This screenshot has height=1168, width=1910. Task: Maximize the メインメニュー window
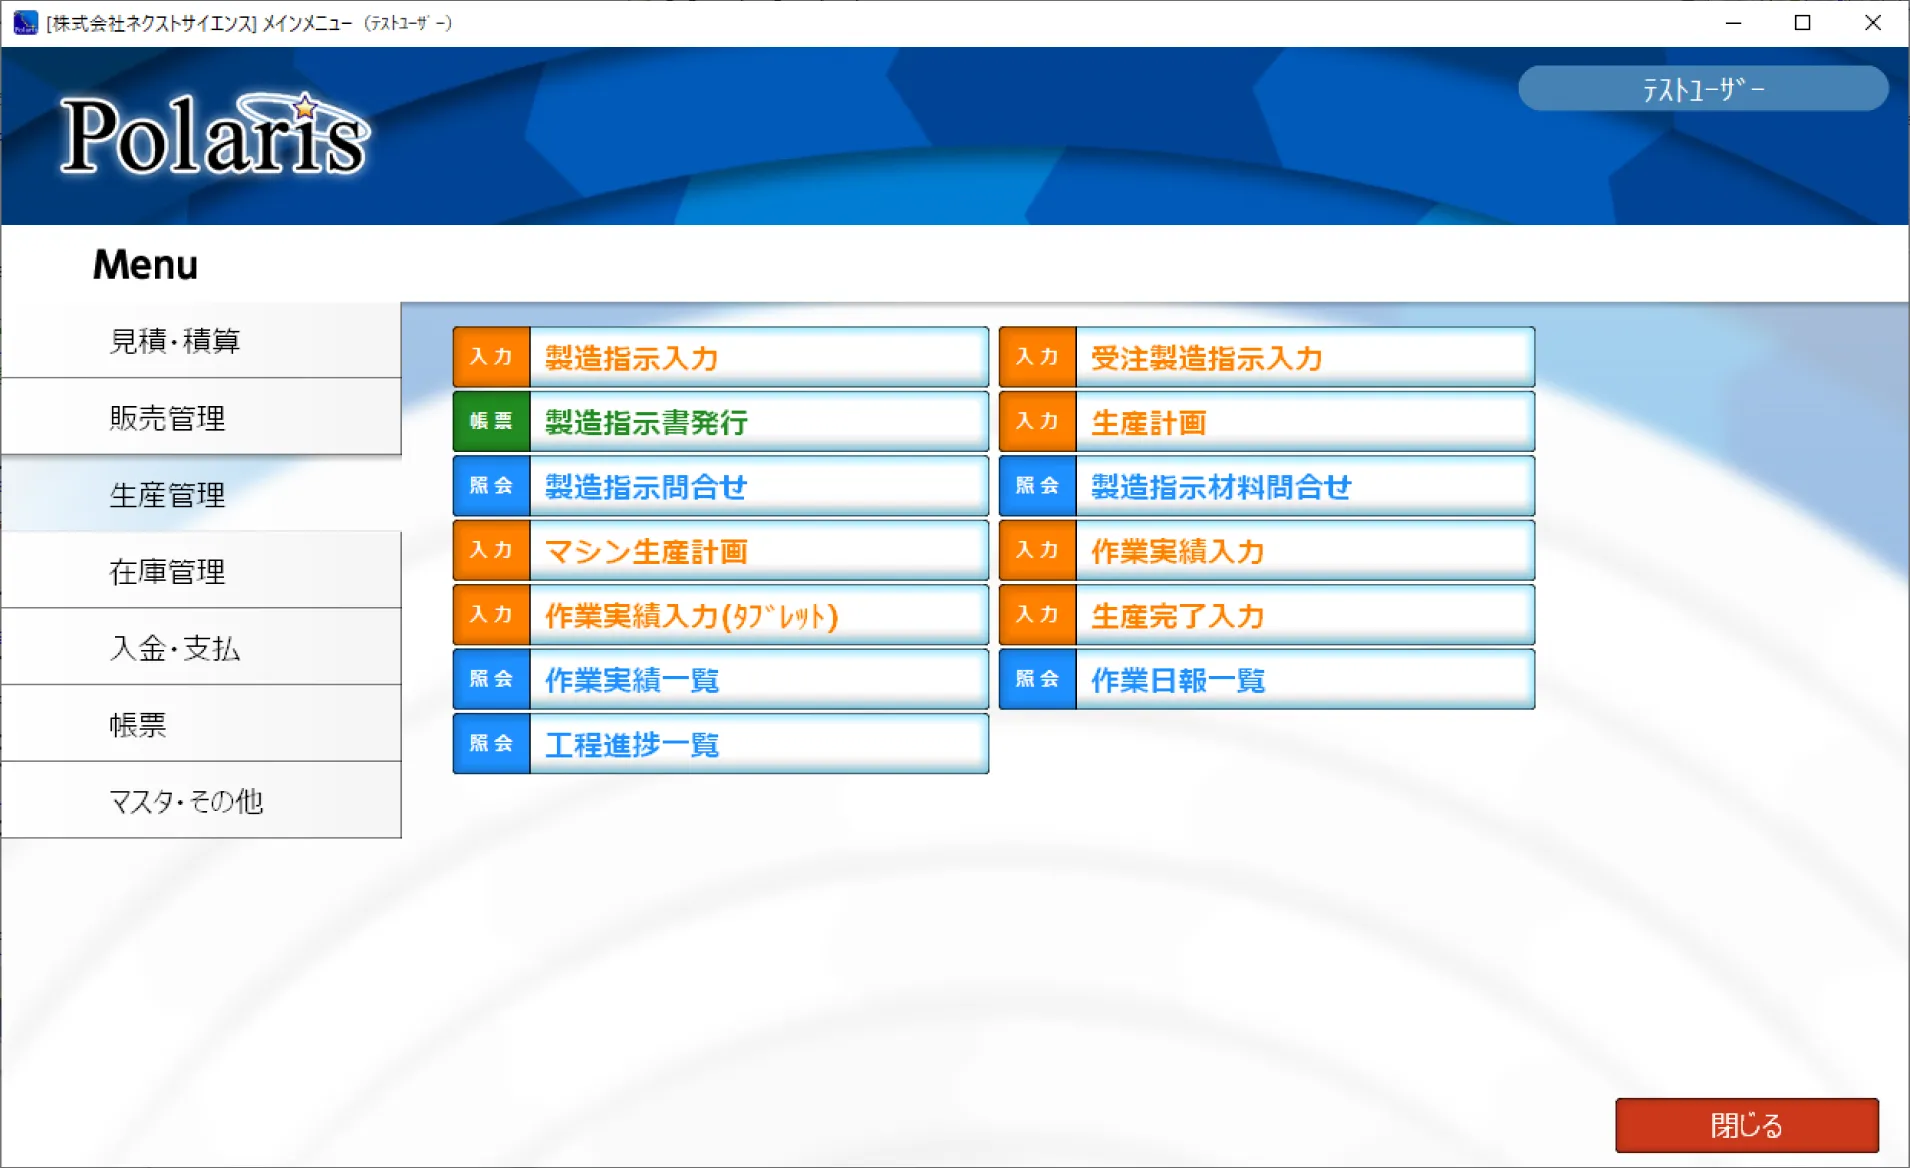[1803, 23]
